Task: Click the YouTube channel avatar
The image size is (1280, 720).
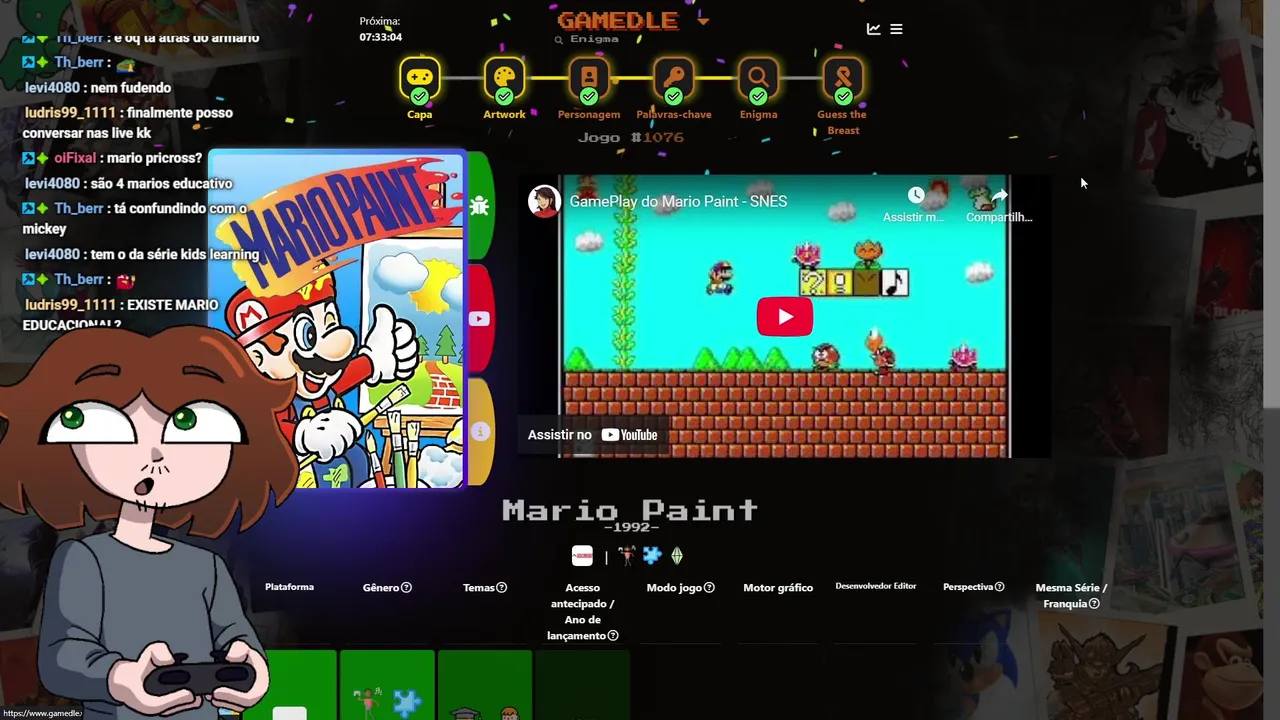Action: point(544,201)
